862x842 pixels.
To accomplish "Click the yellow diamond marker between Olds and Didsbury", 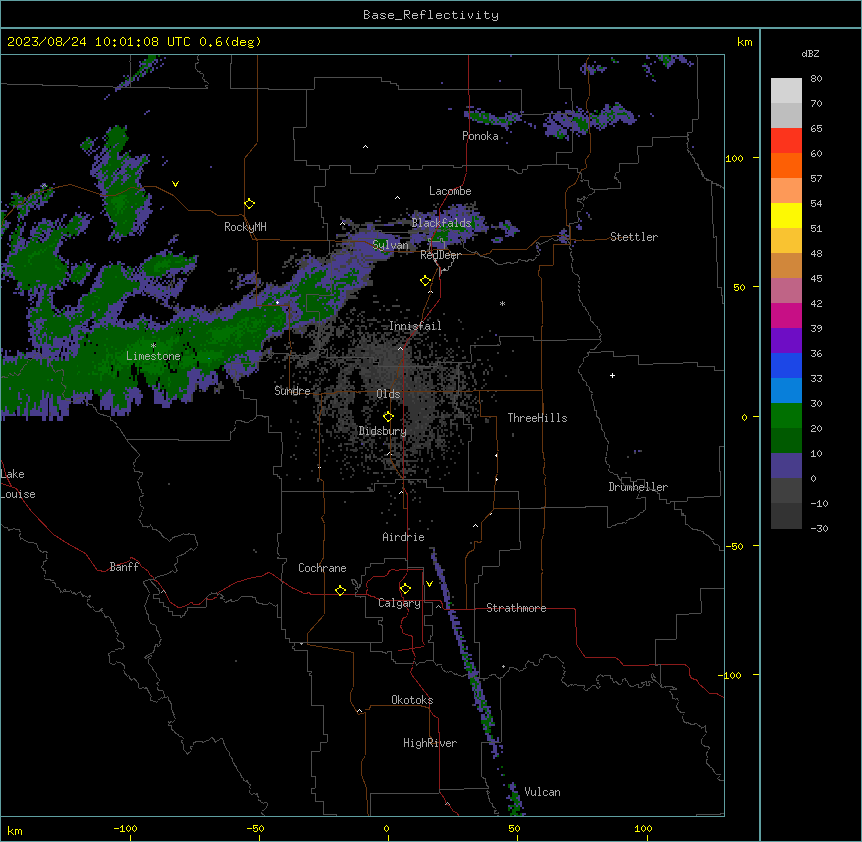I will pos(388,416).
